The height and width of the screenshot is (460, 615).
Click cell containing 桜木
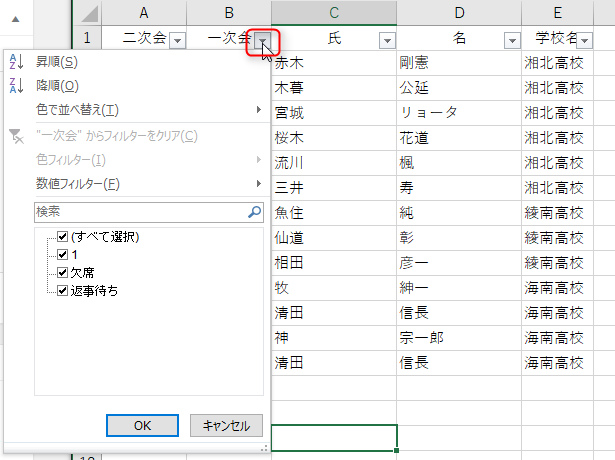[334, 138]
